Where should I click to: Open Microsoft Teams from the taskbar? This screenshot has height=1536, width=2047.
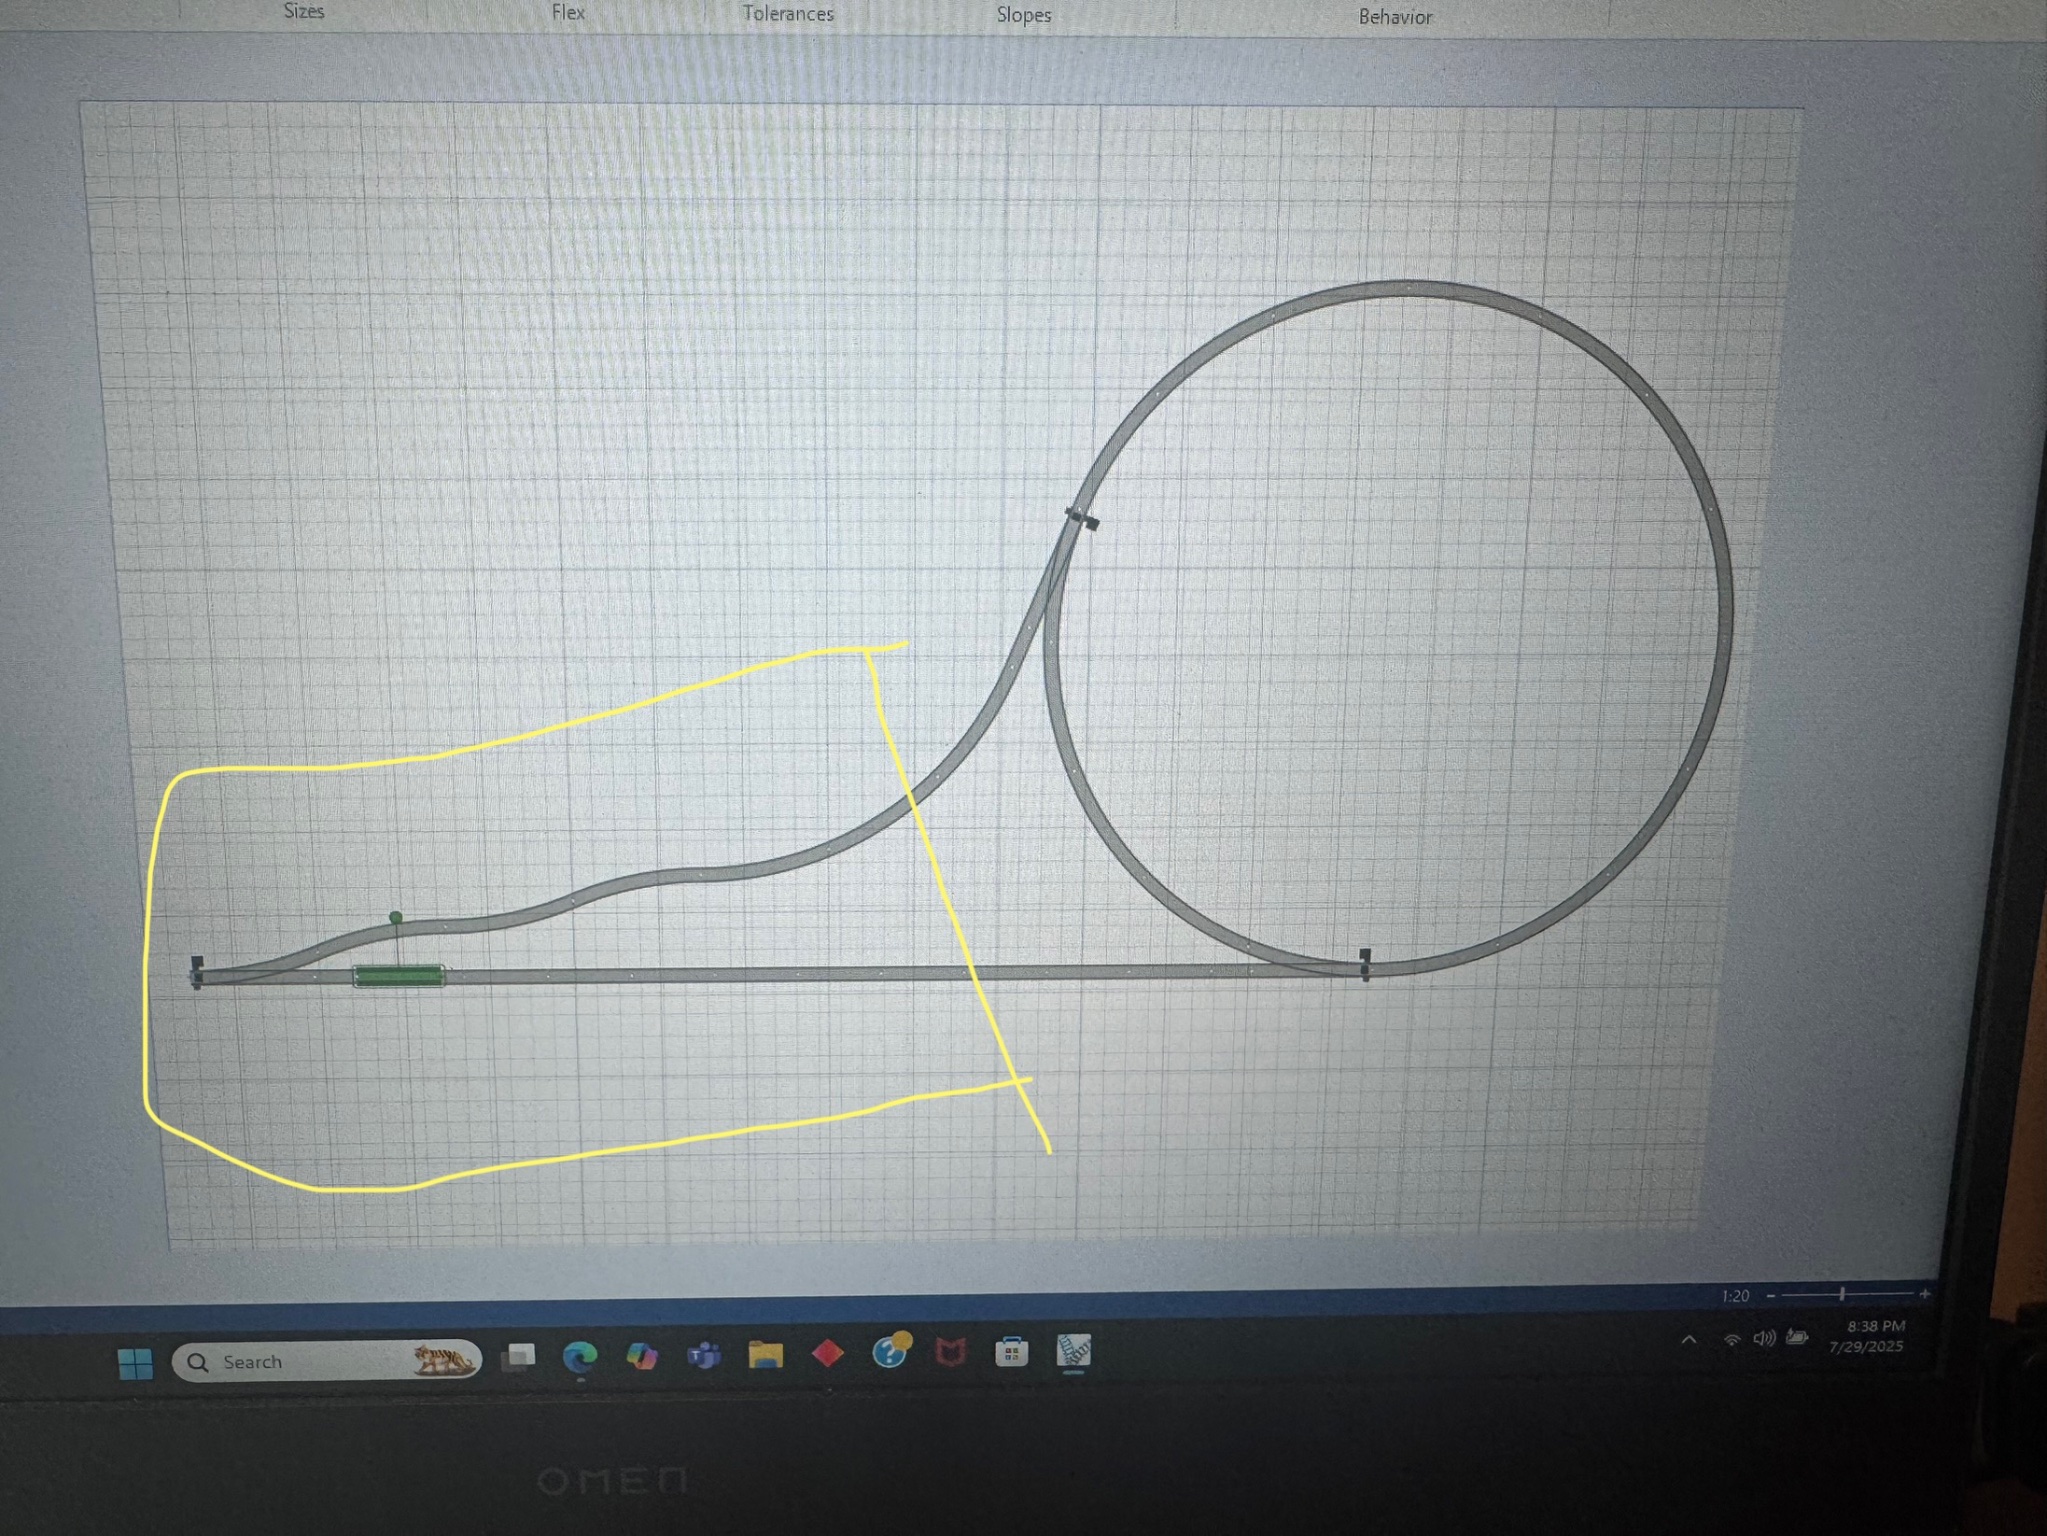tap(704, 1355)
